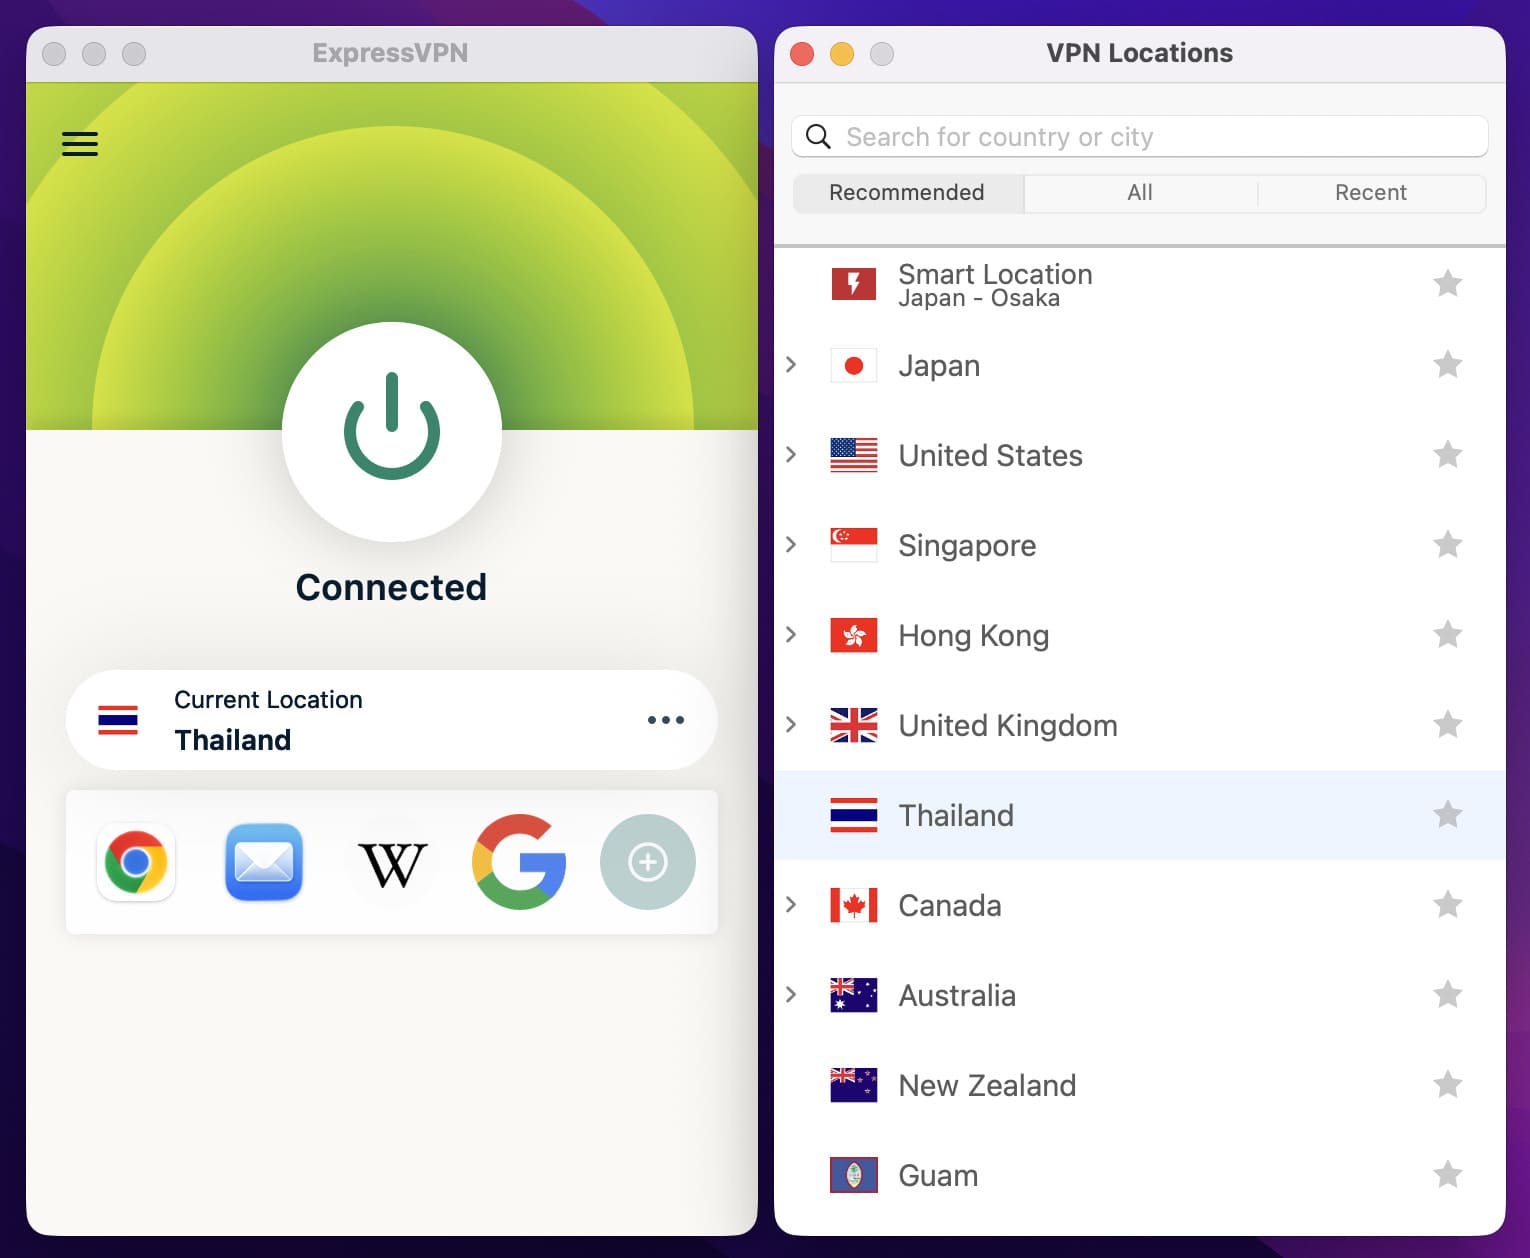Favorite Singapore with its star

click(x=1448, y=544)
